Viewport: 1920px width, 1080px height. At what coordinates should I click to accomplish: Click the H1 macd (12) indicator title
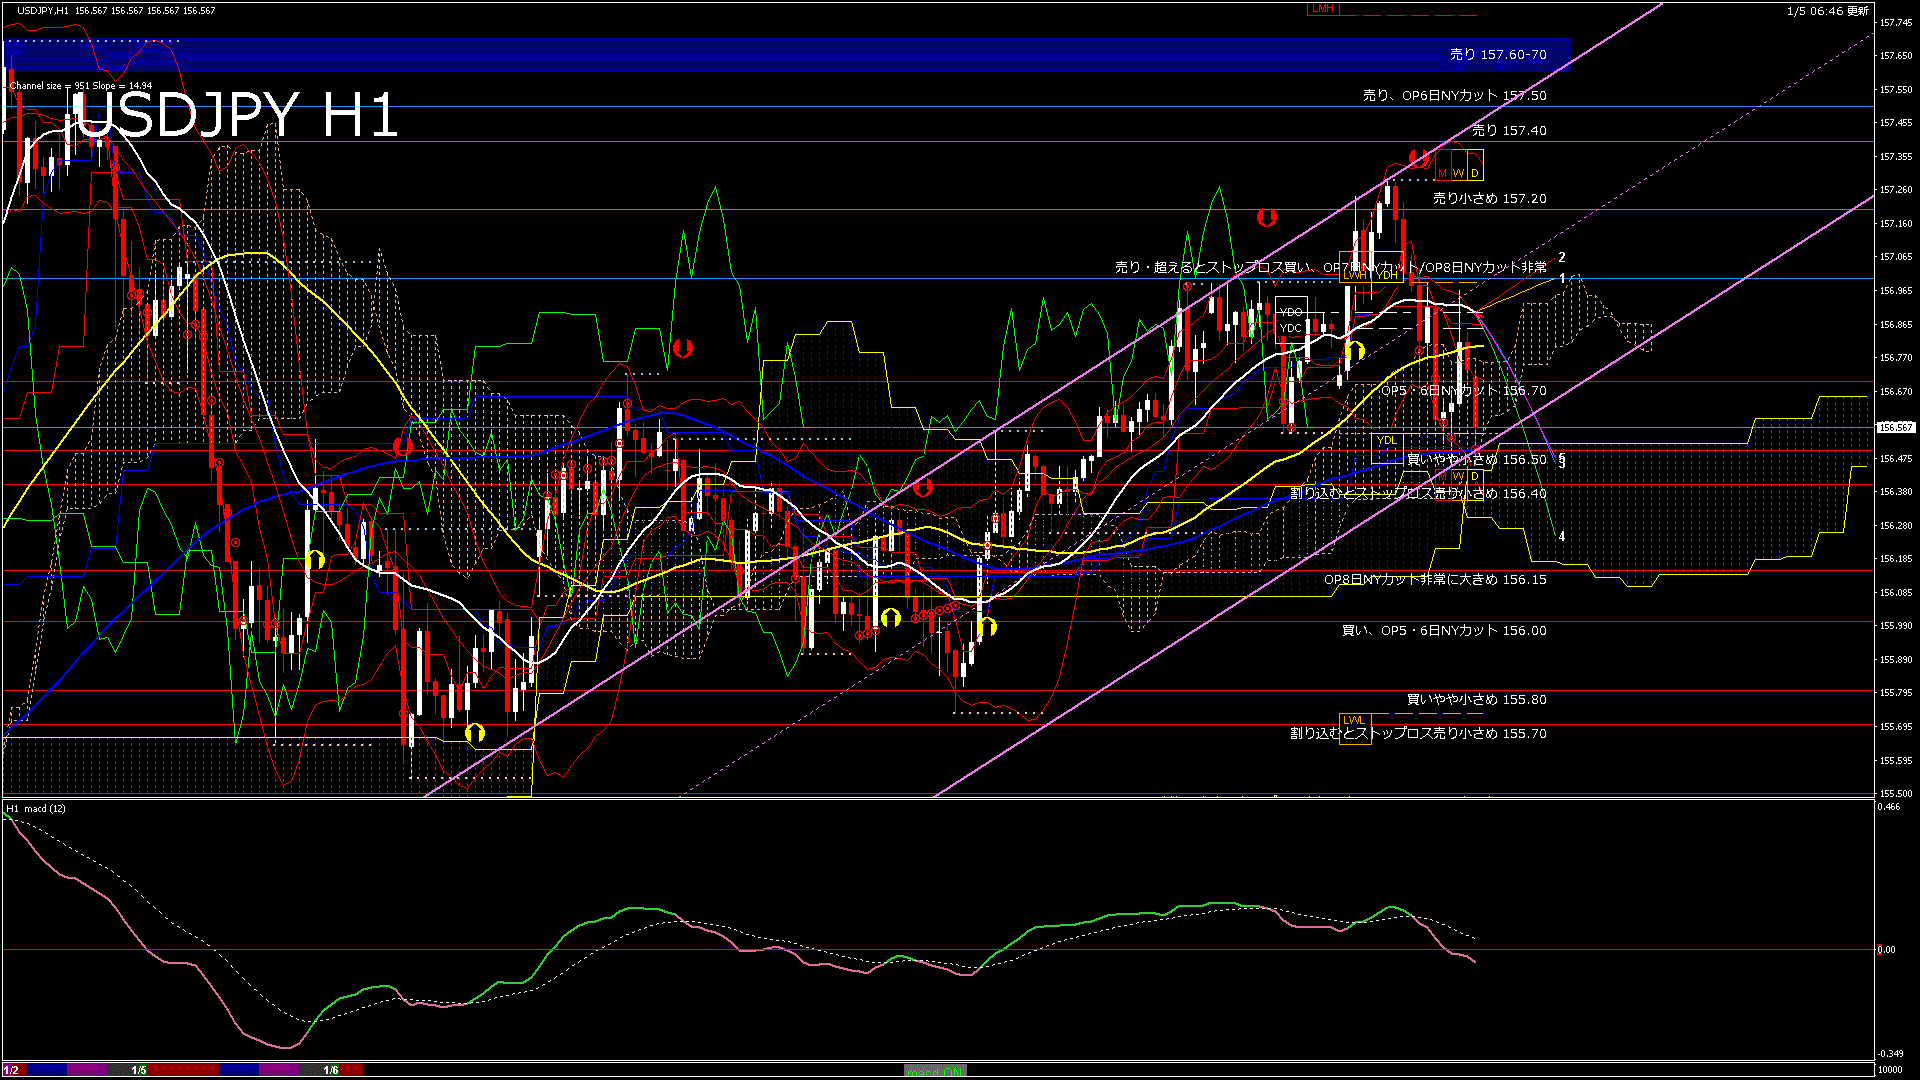click(x=36, y=808)
